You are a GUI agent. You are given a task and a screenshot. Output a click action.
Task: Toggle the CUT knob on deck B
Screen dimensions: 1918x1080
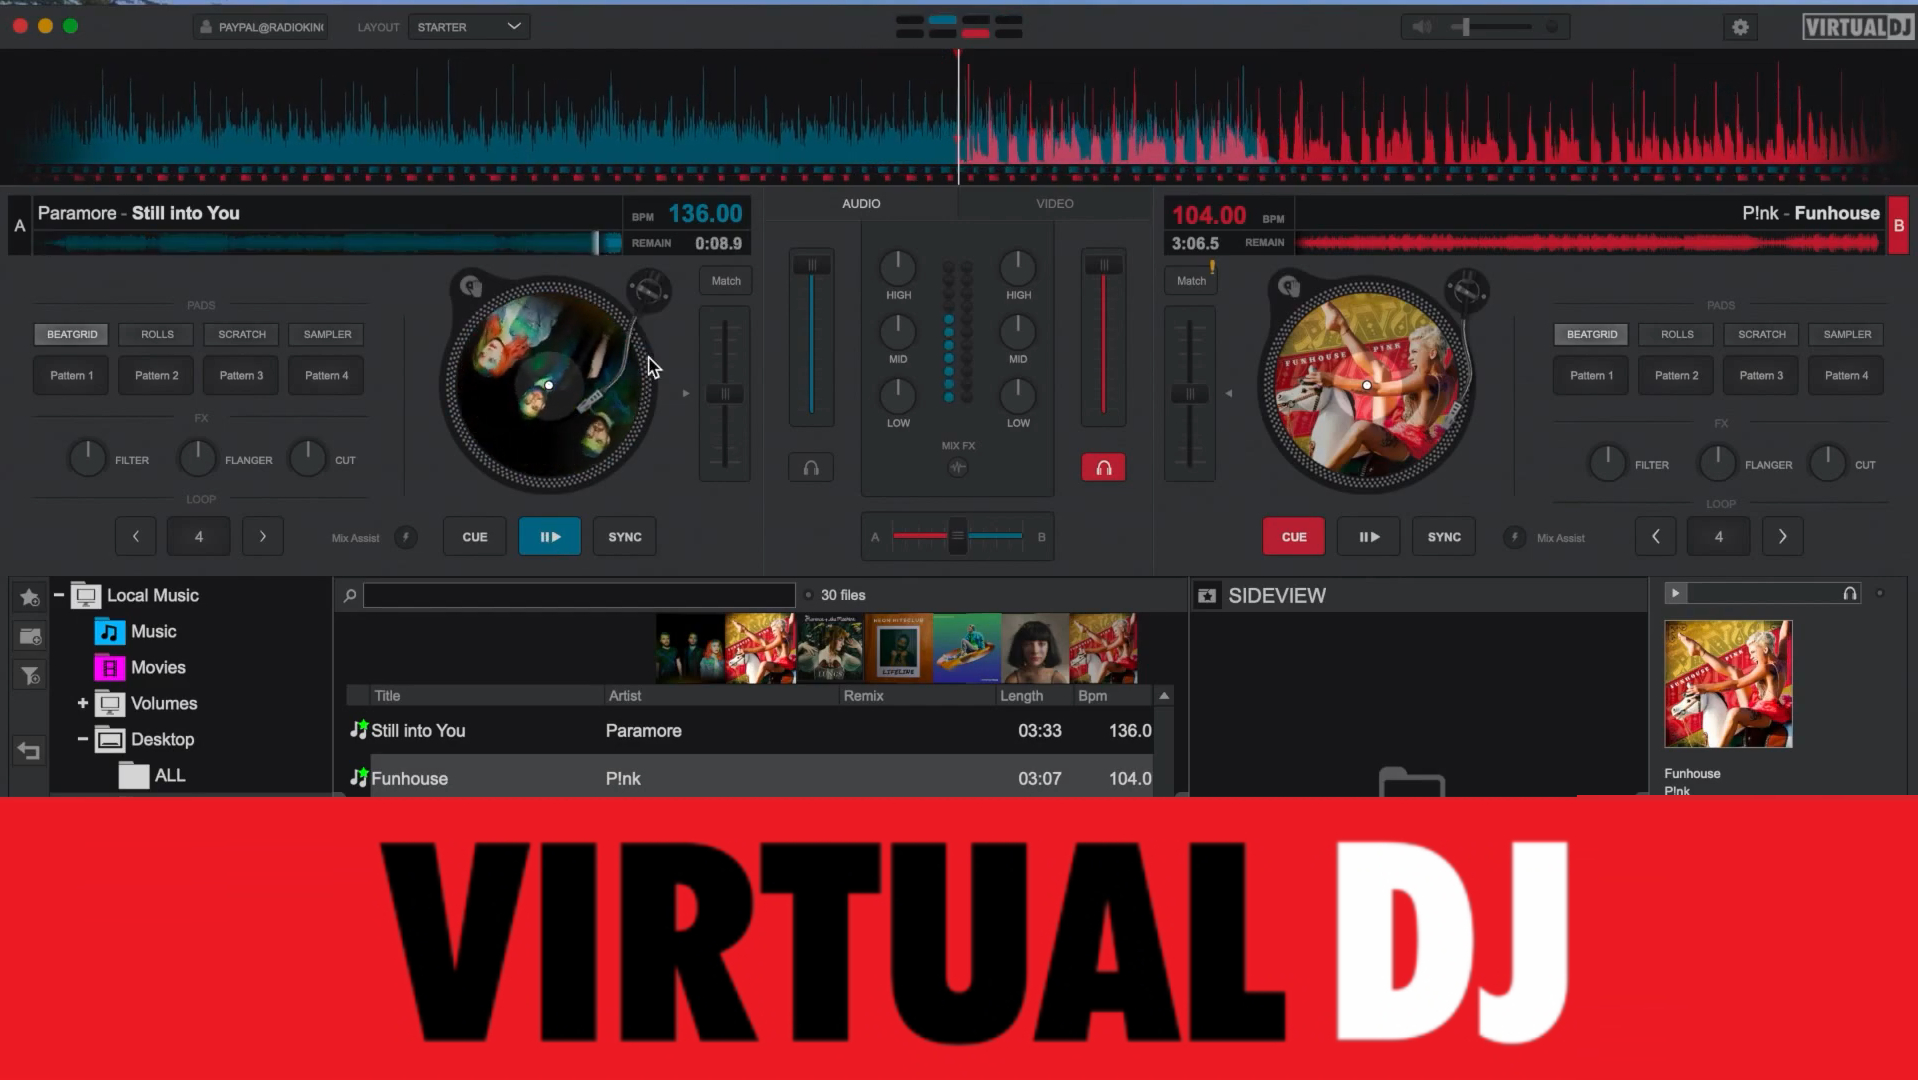(x=1827, y=463)
